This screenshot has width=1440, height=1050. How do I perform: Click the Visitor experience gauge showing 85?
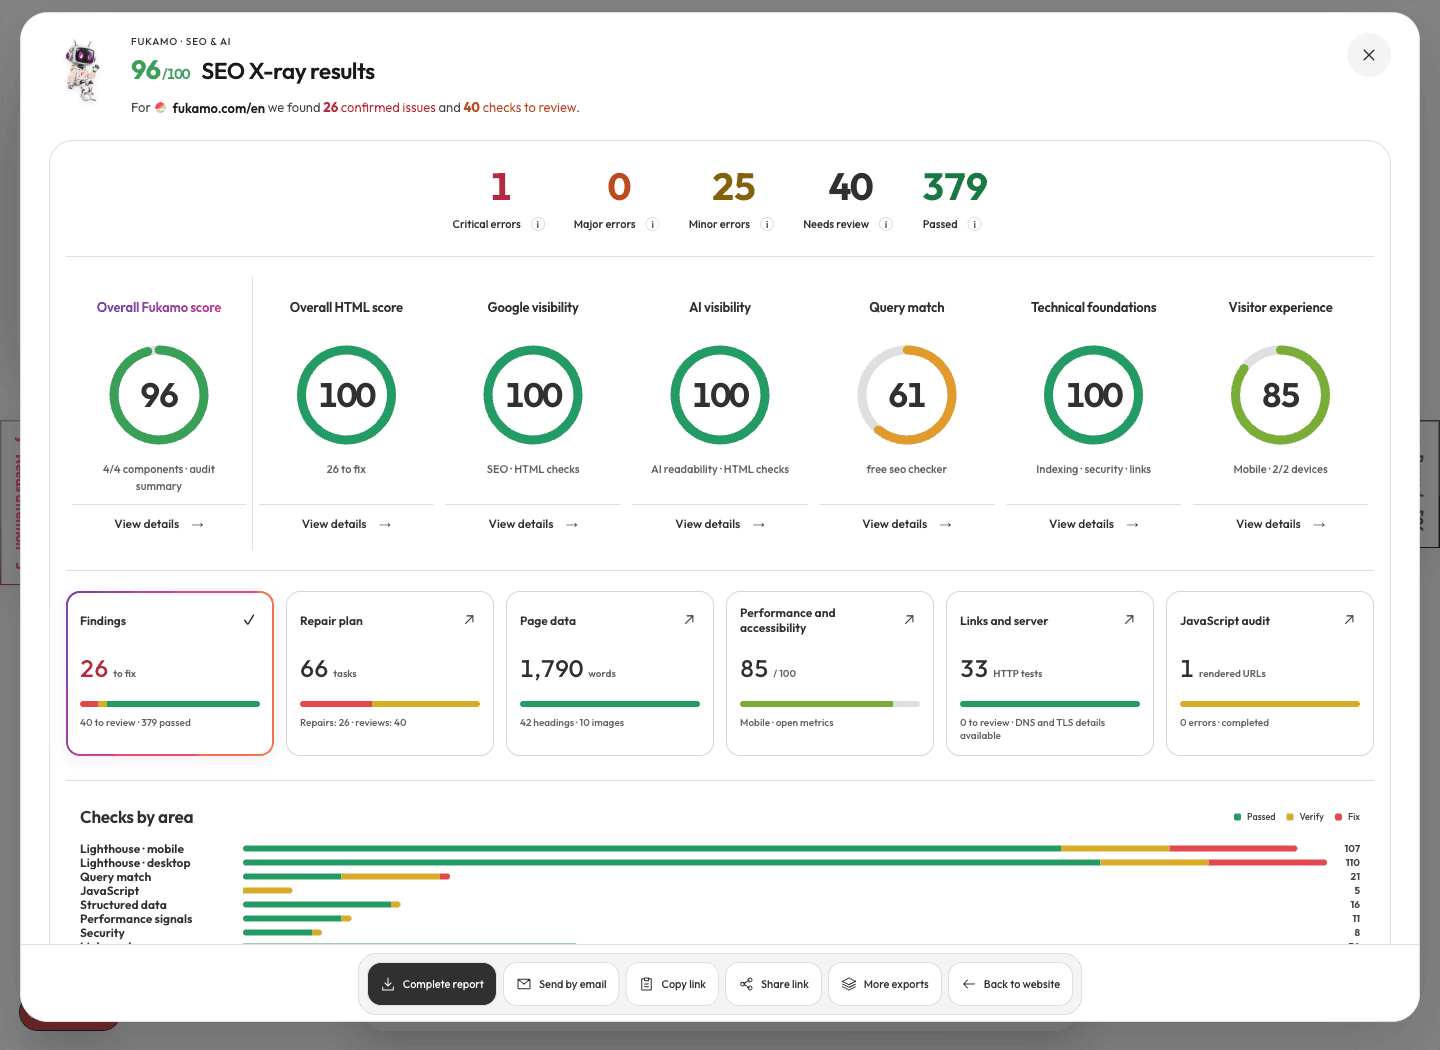coord(1281,395)
